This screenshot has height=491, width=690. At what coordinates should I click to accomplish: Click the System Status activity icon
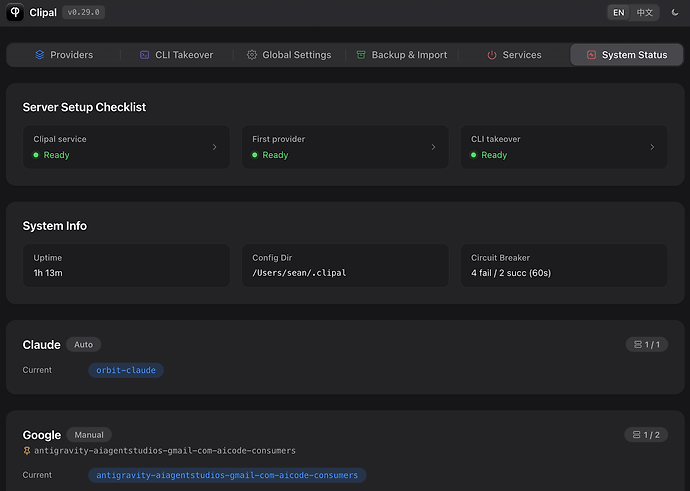(591, 55)
